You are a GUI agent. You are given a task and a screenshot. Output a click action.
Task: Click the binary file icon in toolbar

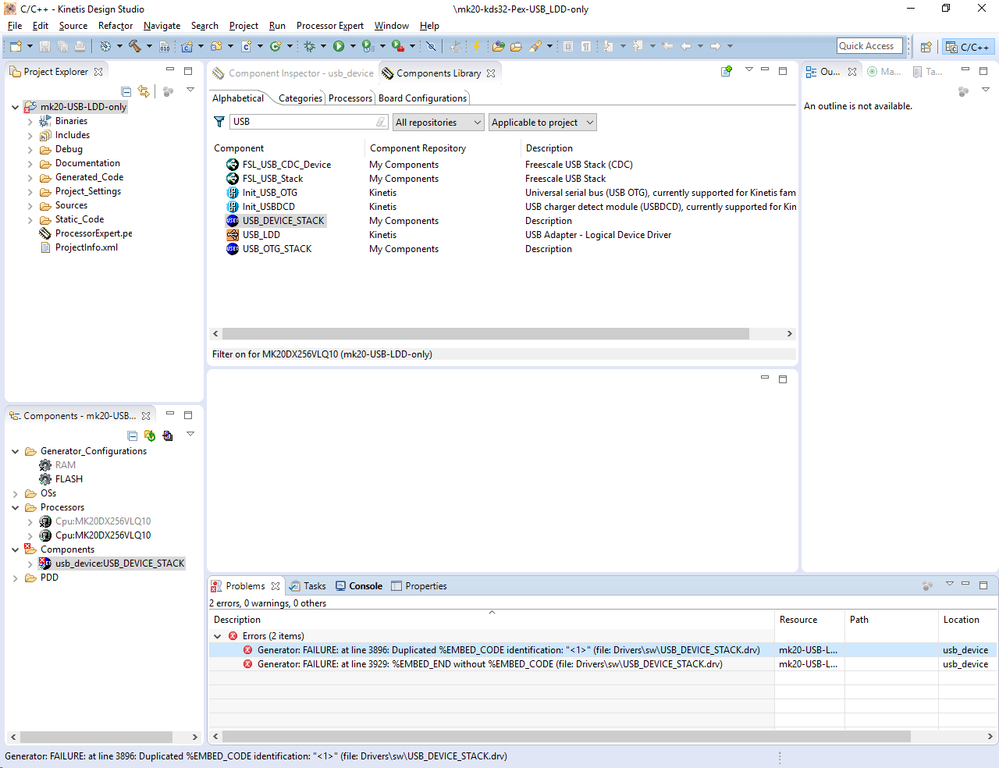tap(164, 46)
